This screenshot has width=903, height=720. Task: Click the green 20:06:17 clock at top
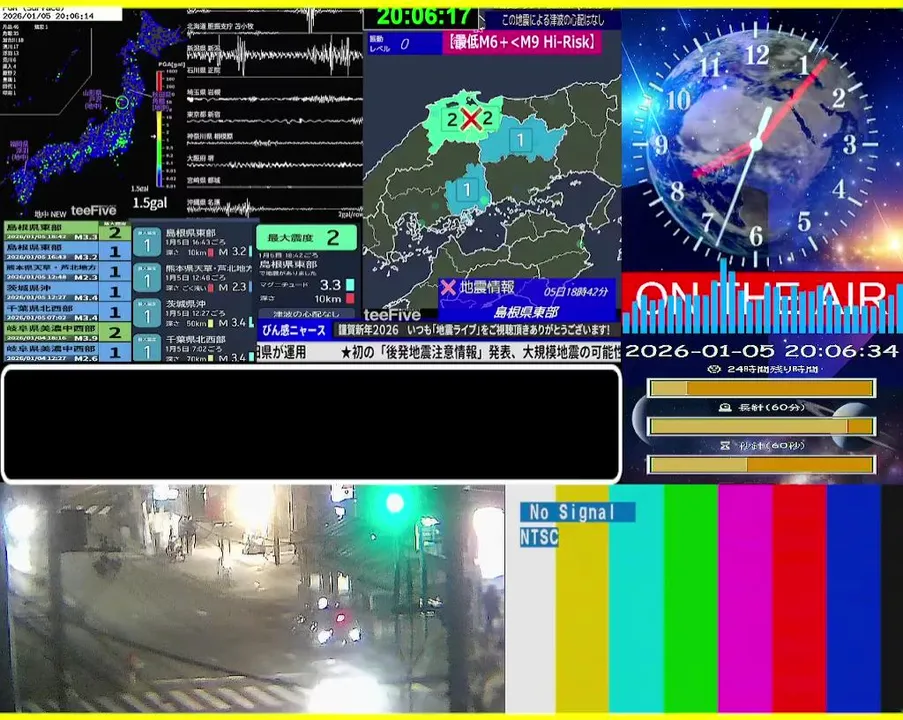[x=424, y=16]
